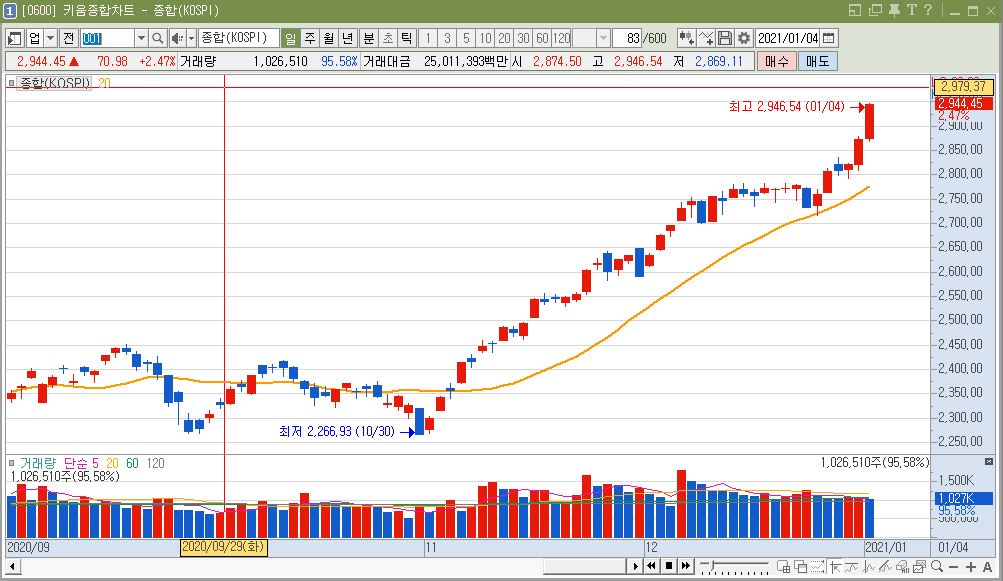Viewport: 1003px width, 581px height.
Task: Click the horizontal chart scrollbar thumb
Action: point(584,566)
